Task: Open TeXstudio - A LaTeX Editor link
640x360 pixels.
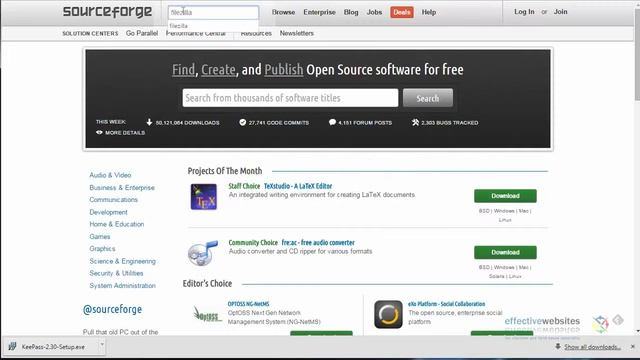Action: pos(298,186)
